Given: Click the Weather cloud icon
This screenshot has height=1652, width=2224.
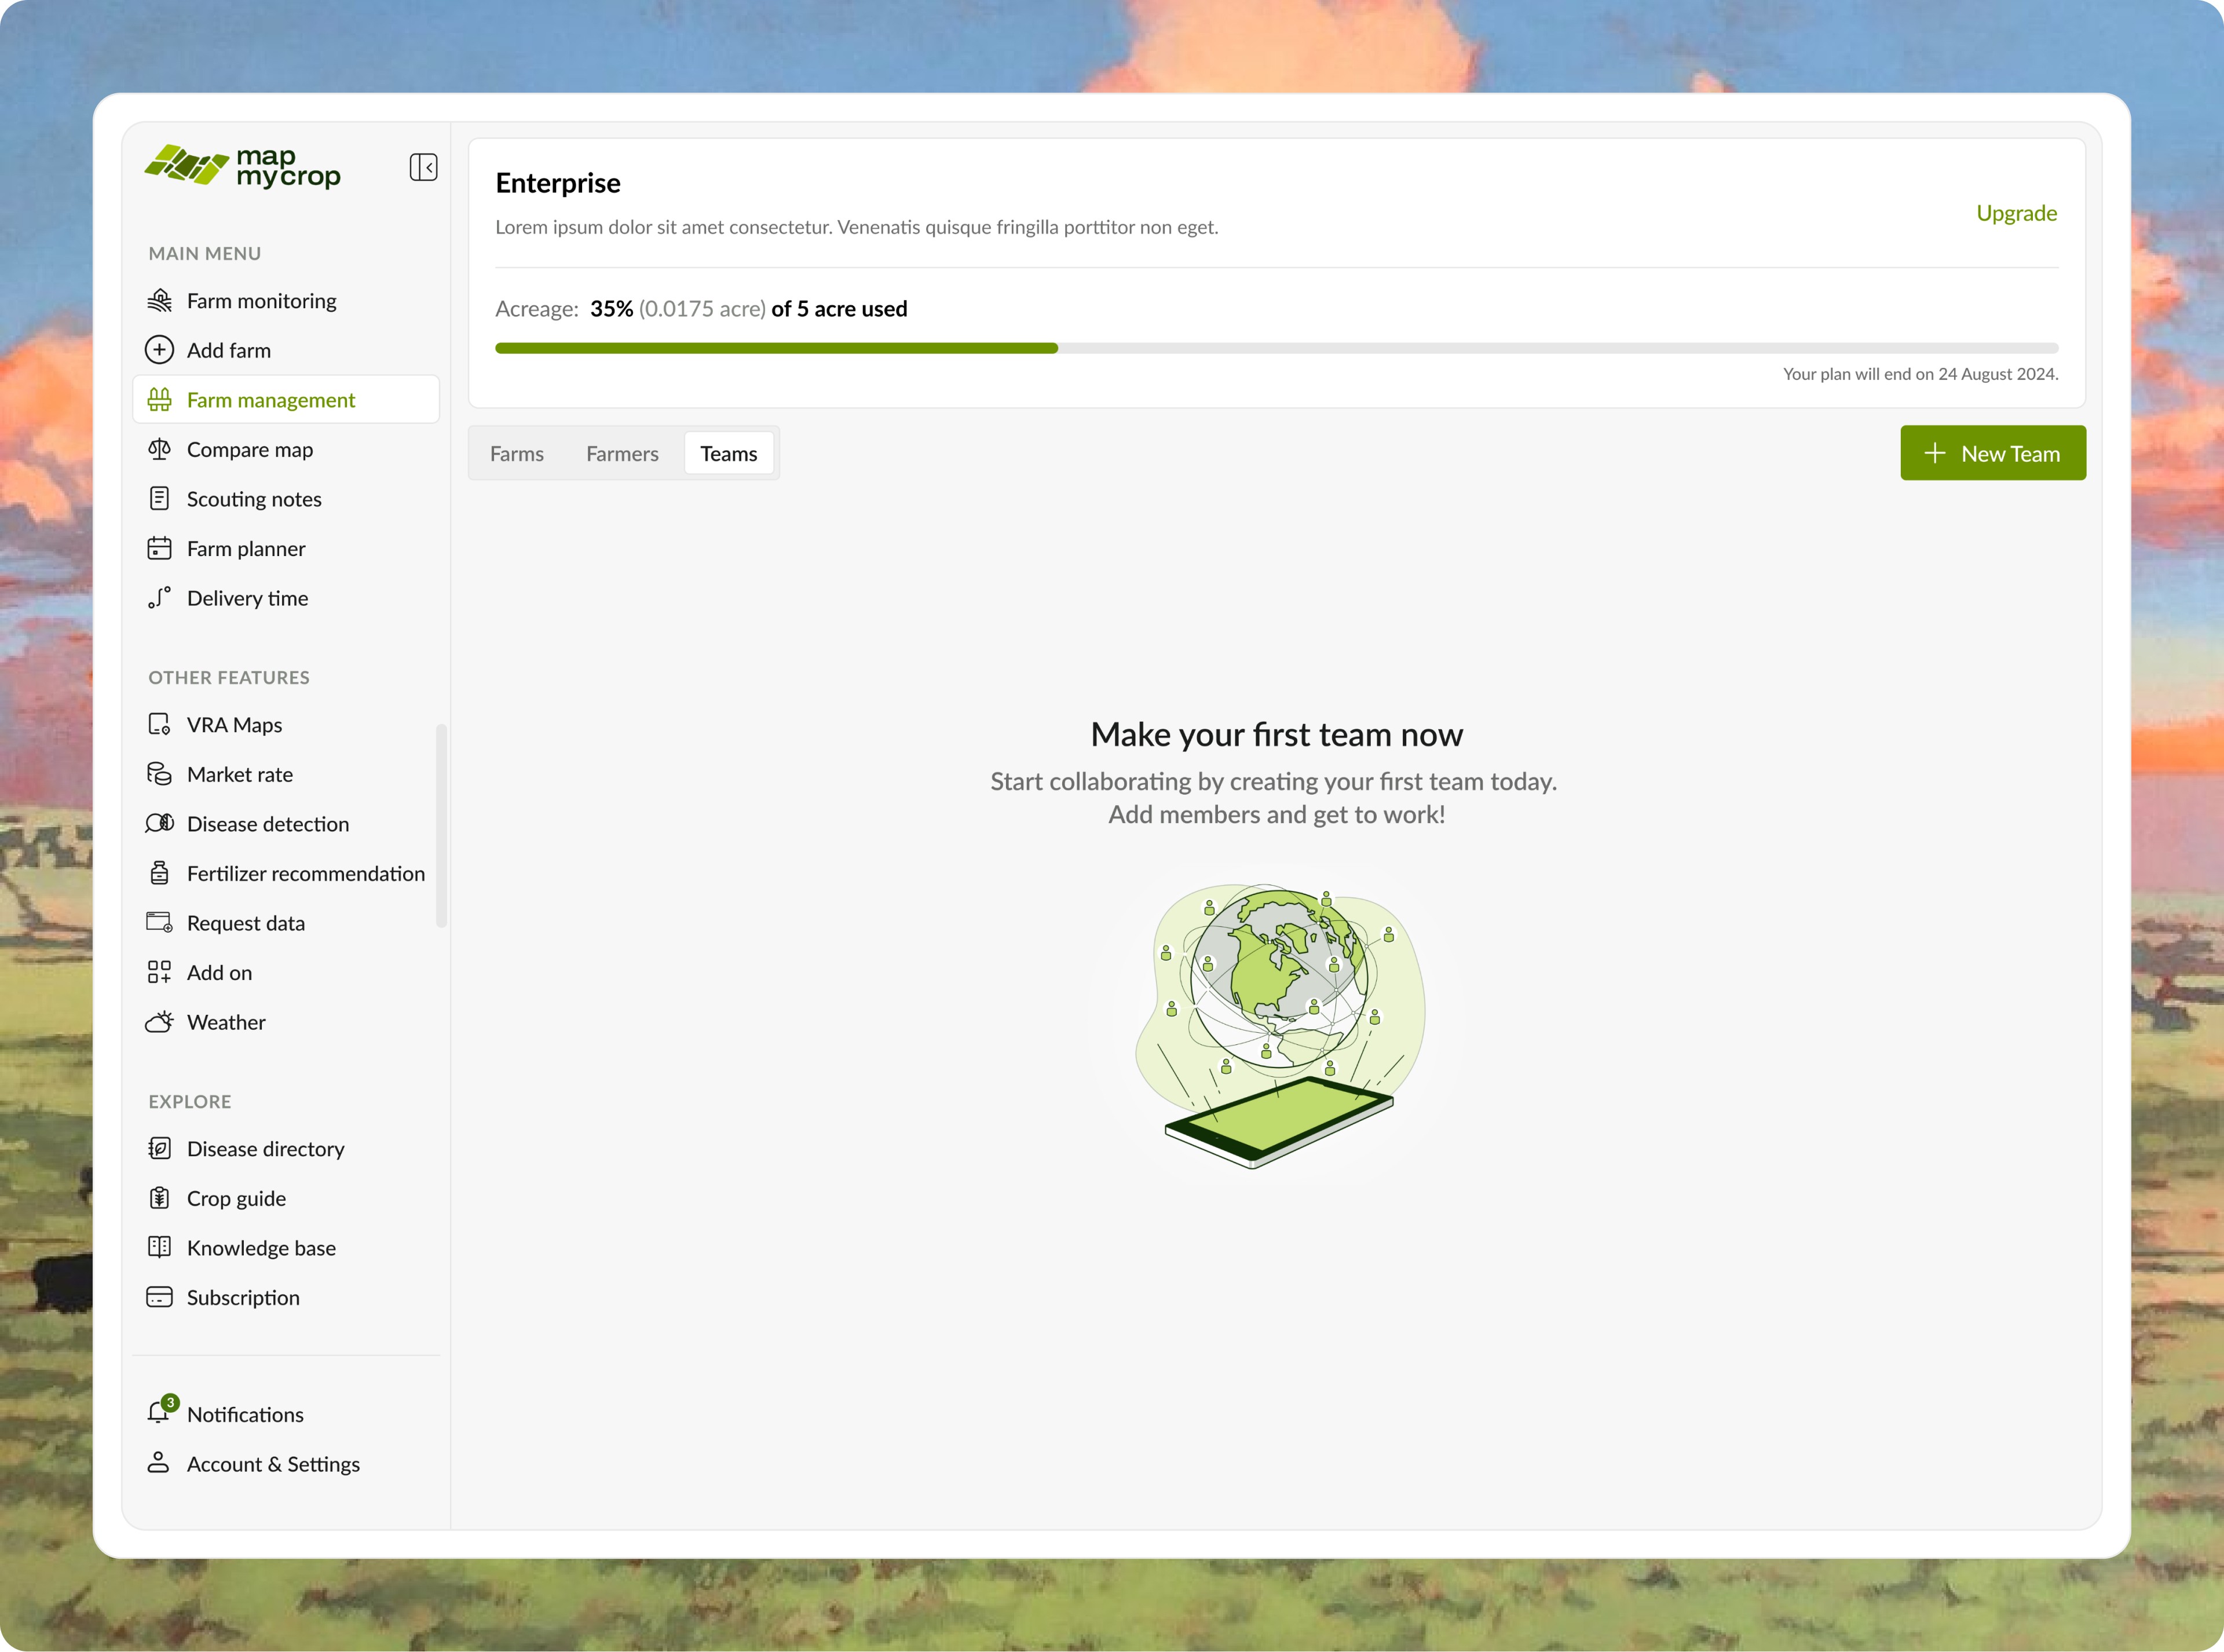Looking at the screenshot, I should coord(160,1022).
